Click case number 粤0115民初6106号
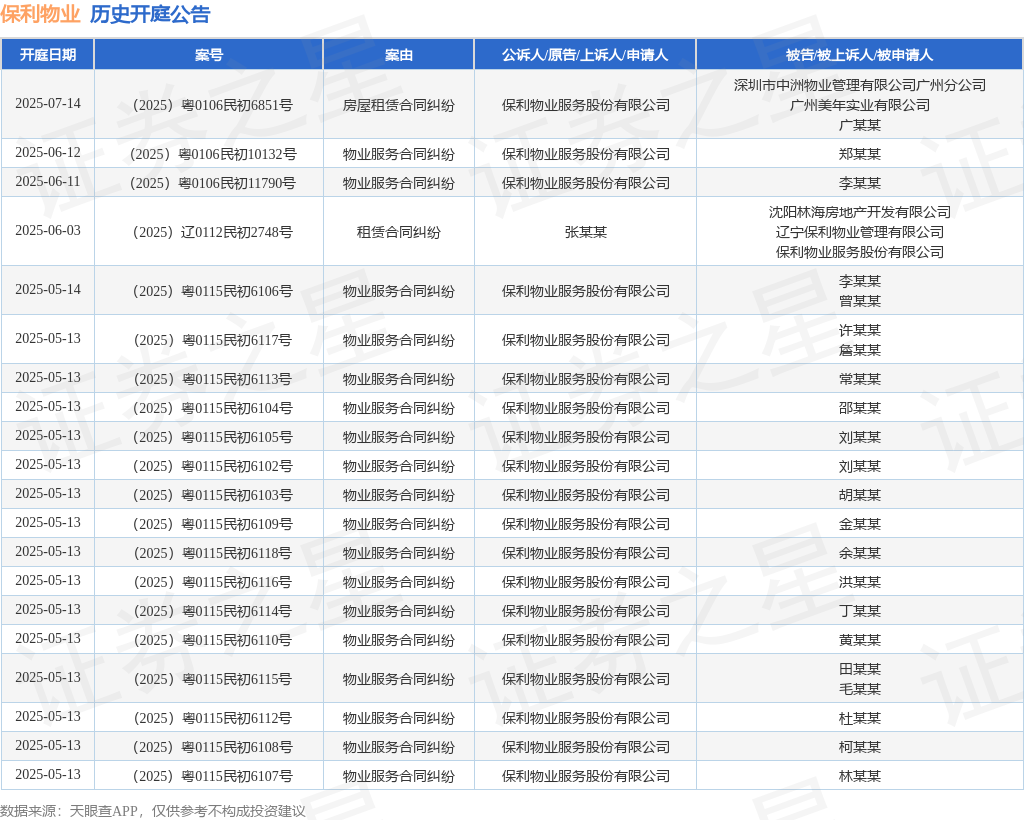The width and height of the screenshot is (1024, 820). click(213, 291)
